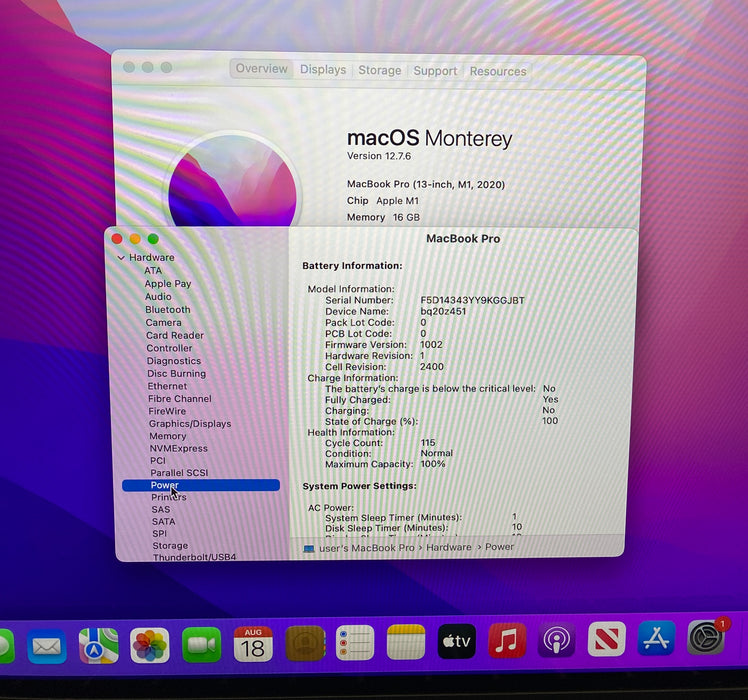The image size is (748, 700).
Task: Collapse the Hardware section in sidebar
Action: 121,258
